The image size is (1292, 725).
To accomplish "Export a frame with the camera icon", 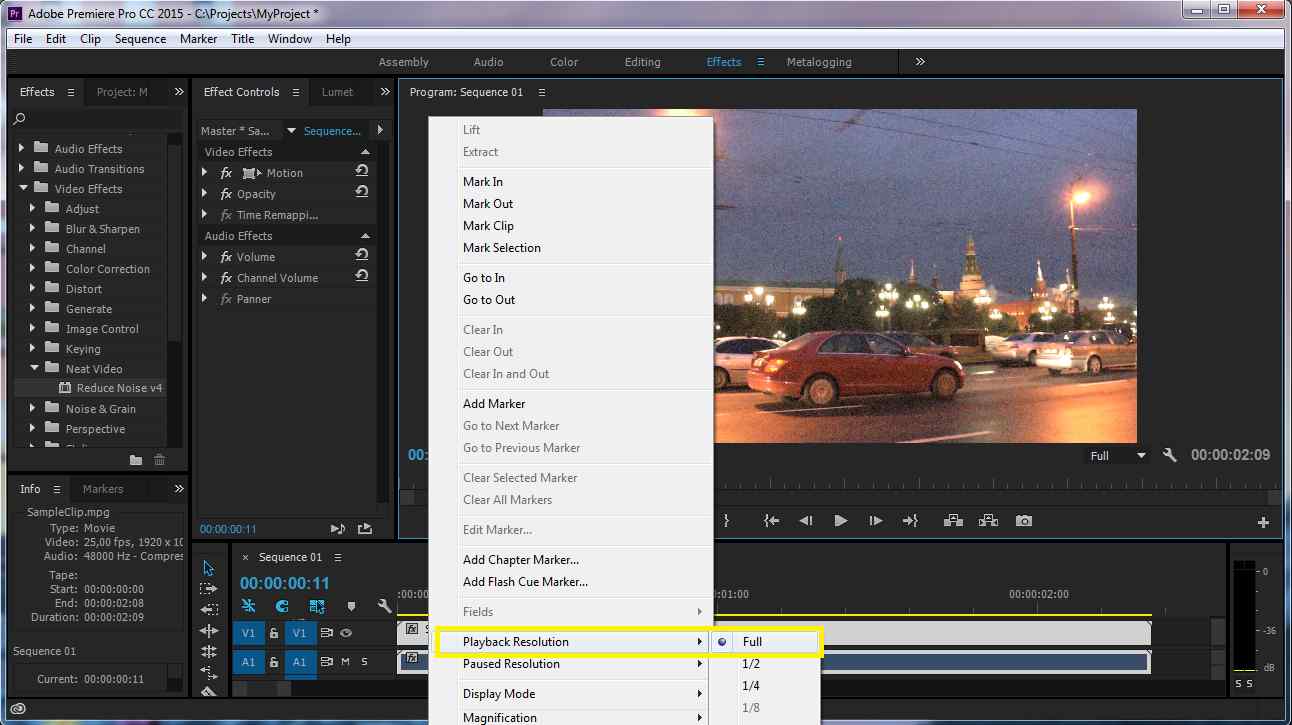I will tap(1023, 521).
